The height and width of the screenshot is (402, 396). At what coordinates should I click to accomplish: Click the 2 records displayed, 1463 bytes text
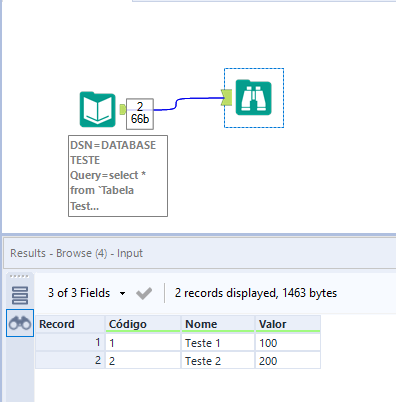click(x=256, y=293)
